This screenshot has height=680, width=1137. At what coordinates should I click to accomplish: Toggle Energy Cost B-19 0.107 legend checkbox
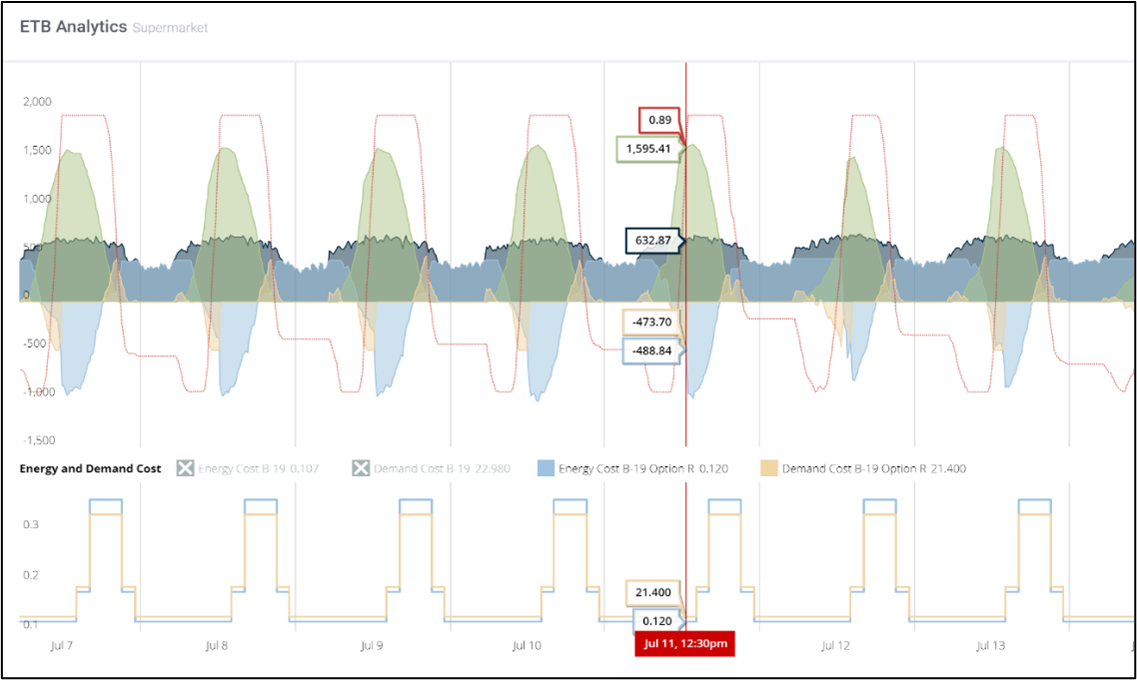(x=185, y=468)
